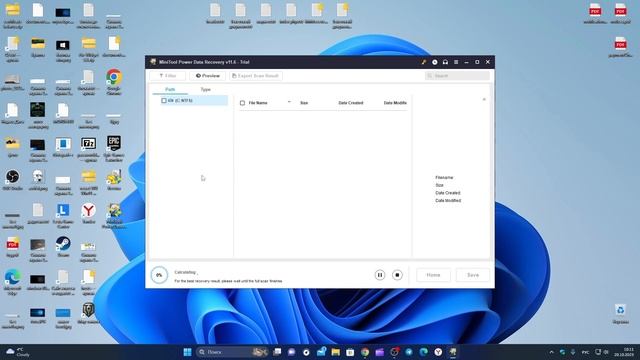Open the blue L launcher desktop icon
The height and width of the screenshot is (360, 640).
[63, 216]
